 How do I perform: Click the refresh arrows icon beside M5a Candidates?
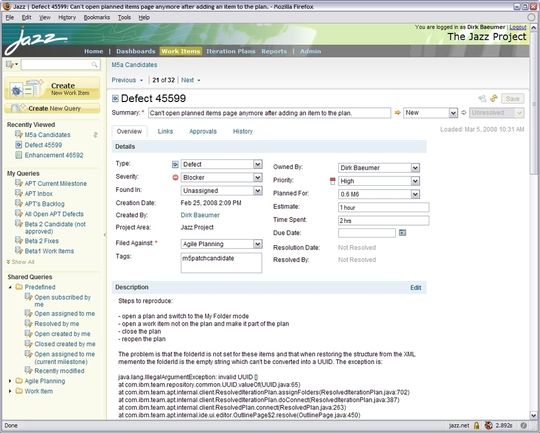96,135
